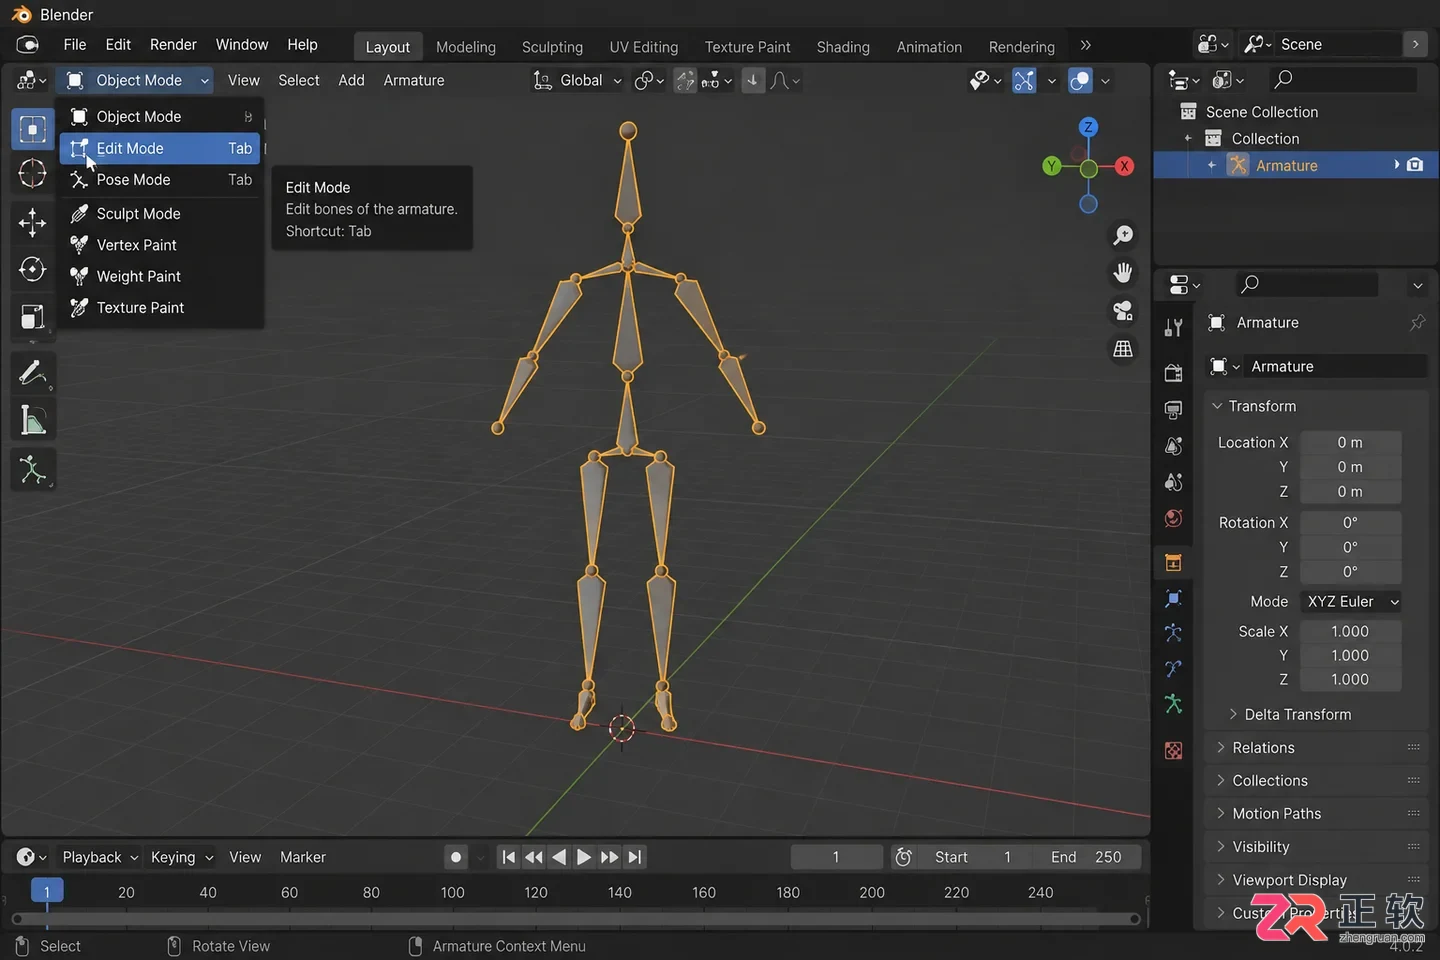1440x960 pixels.
Task: Click the outliner search field
Action: pos(1343,79)
